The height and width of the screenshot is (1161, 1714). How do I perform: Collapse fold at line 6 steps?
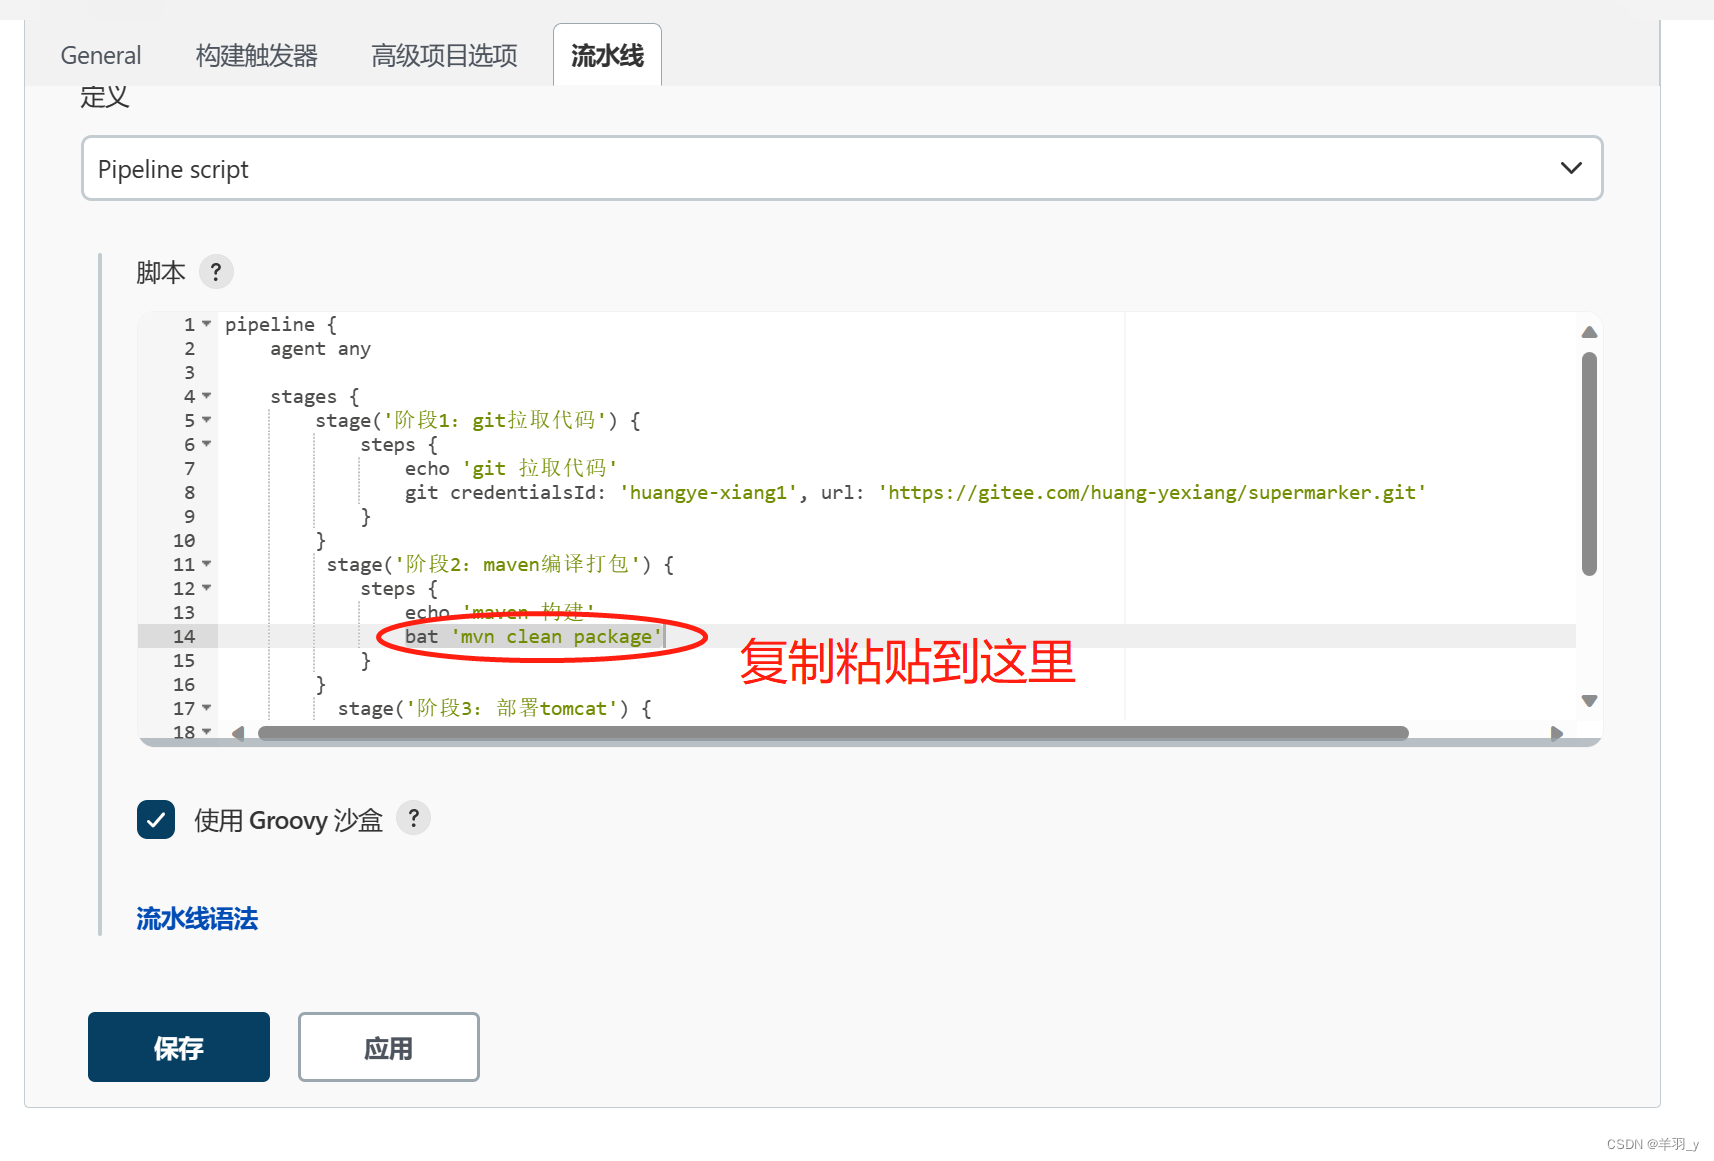(x=207, y=444)
